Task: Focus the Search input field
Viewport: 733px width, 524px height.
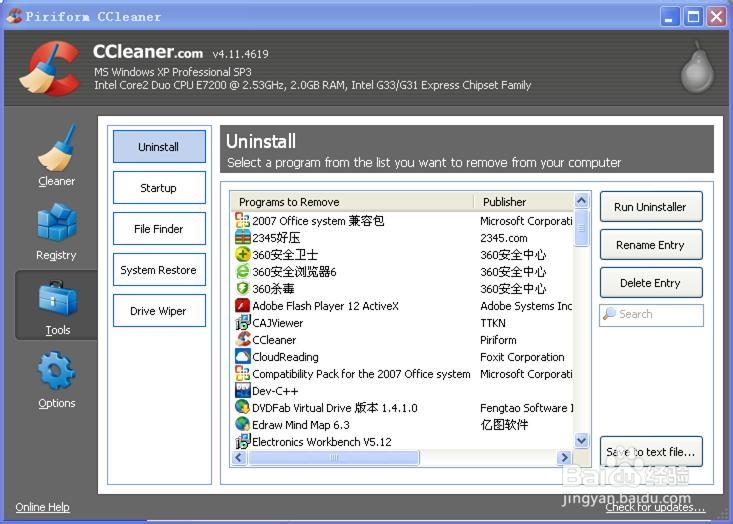Action: (x=651, y=315)
